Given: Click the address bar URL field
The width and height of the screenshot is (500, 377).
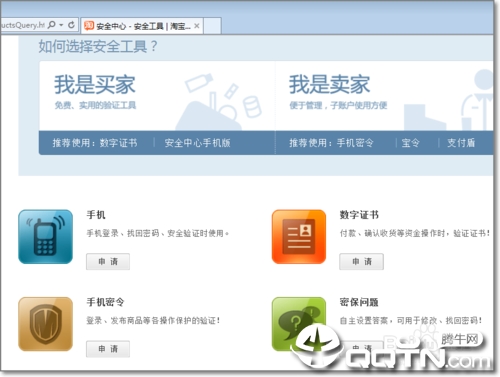Looking at the screenshot, I should [x=23, y=25].
